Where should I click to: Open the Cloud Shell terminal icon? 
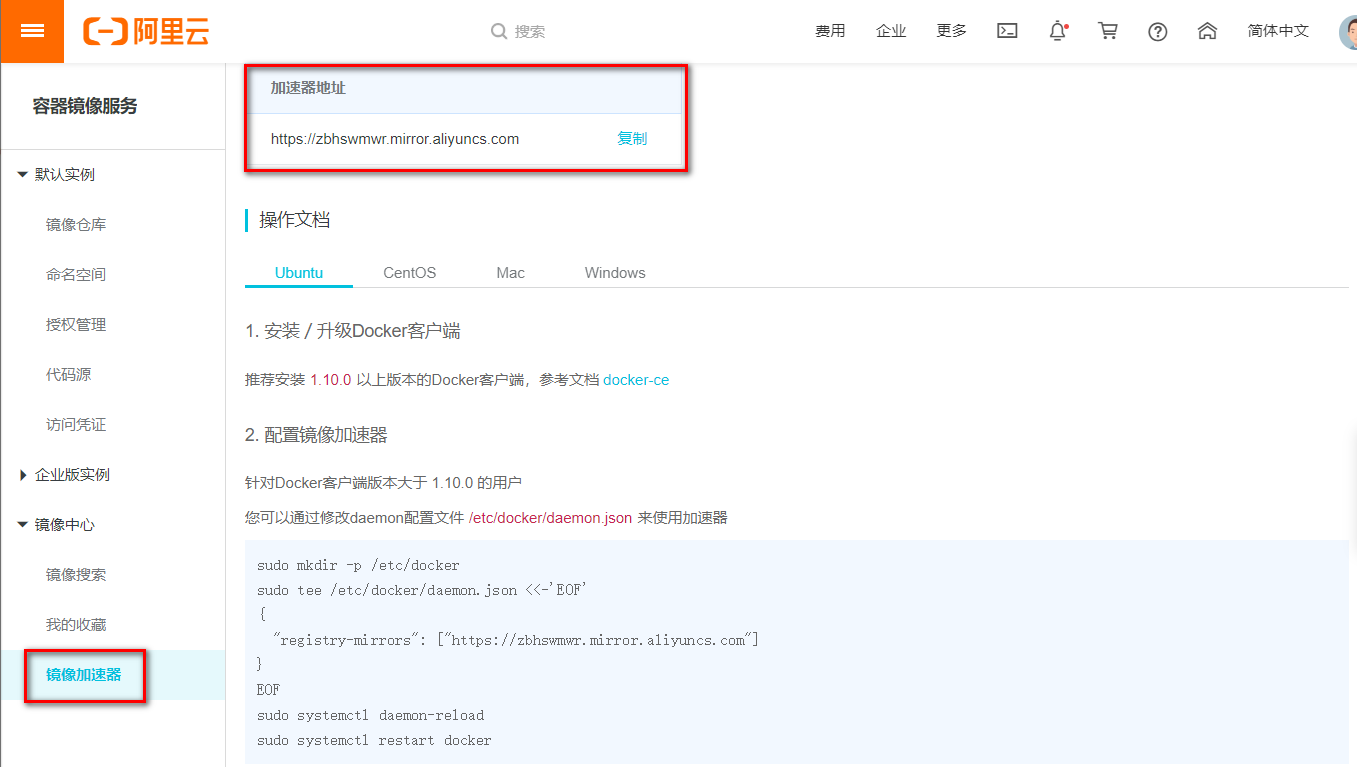(x=1007, y=31)
